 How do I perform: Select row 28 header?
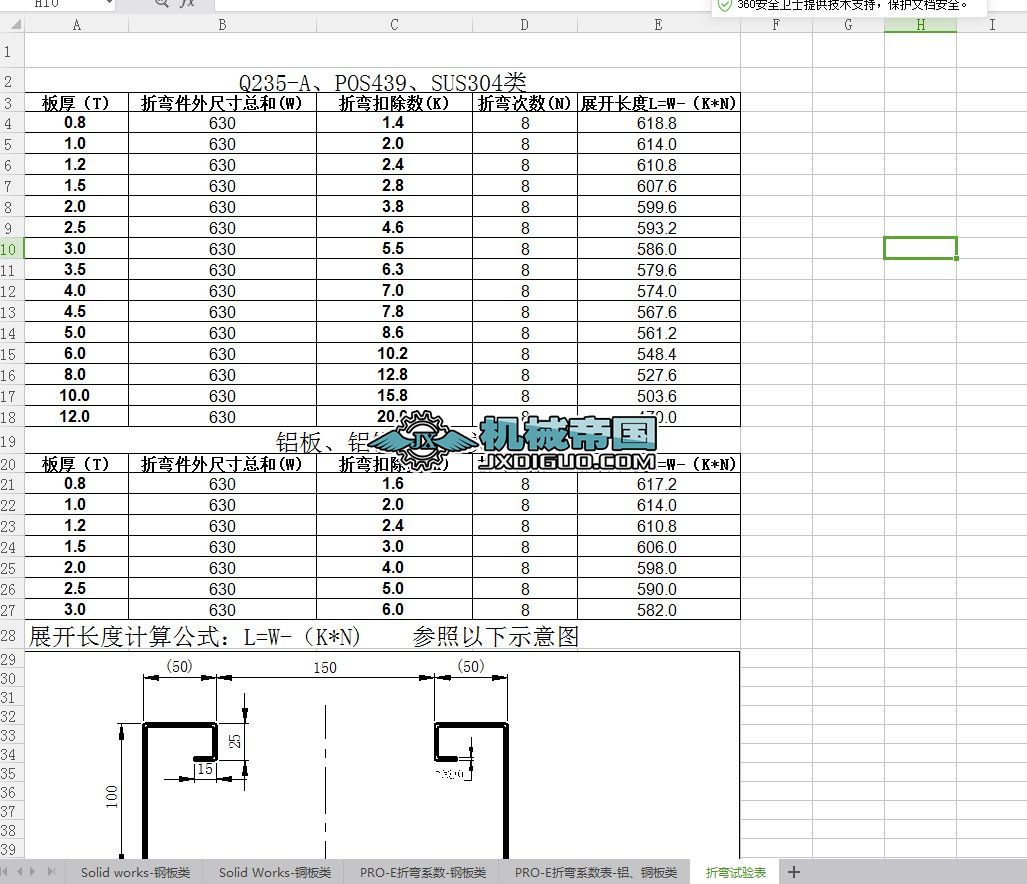12,635
